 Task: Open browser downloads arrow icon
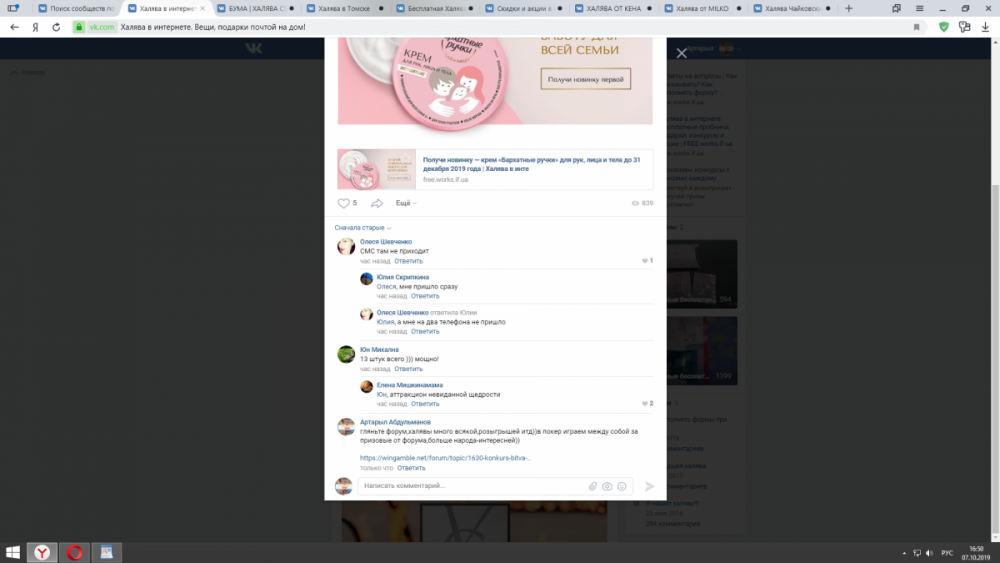(985, 27)
